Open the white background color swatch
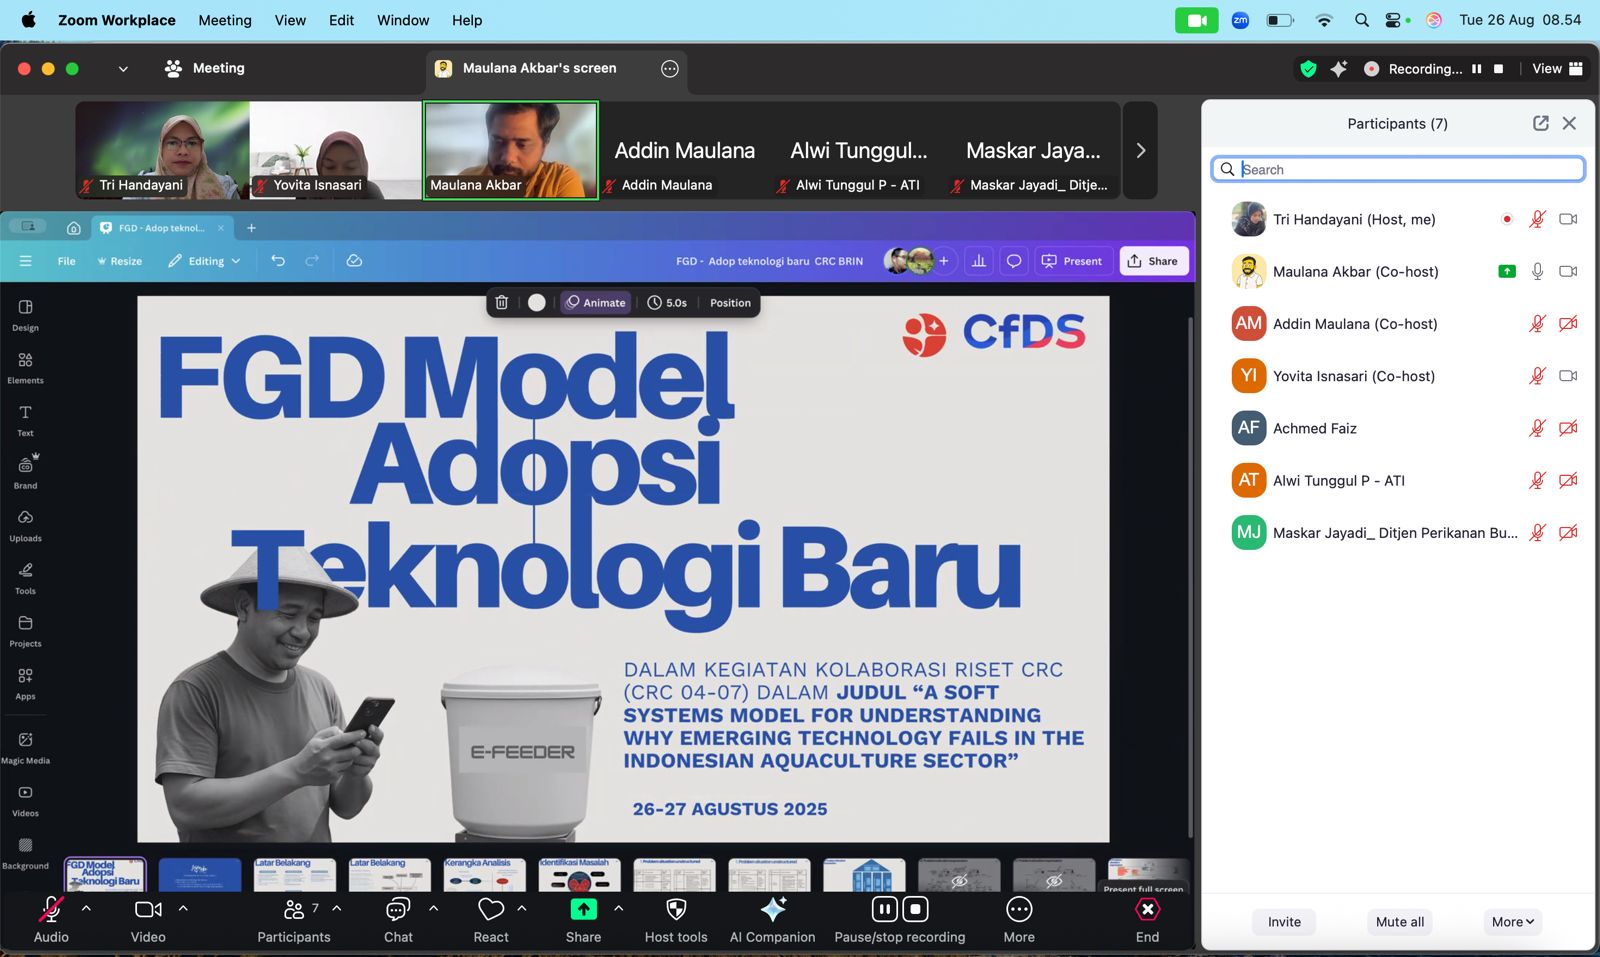1600x957 pixels. 537,302
